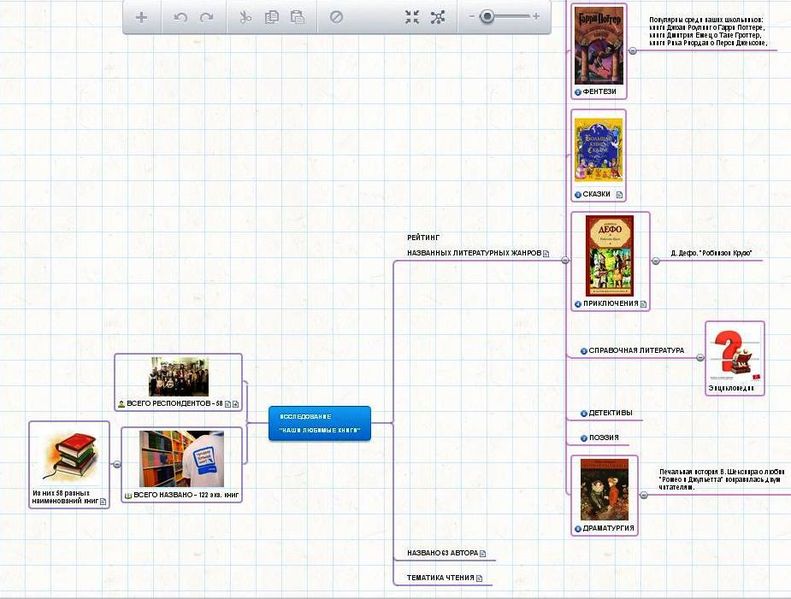791x599 pixels.
Task: Click the stacked books clipart image
Action: [x=70, y=457]
